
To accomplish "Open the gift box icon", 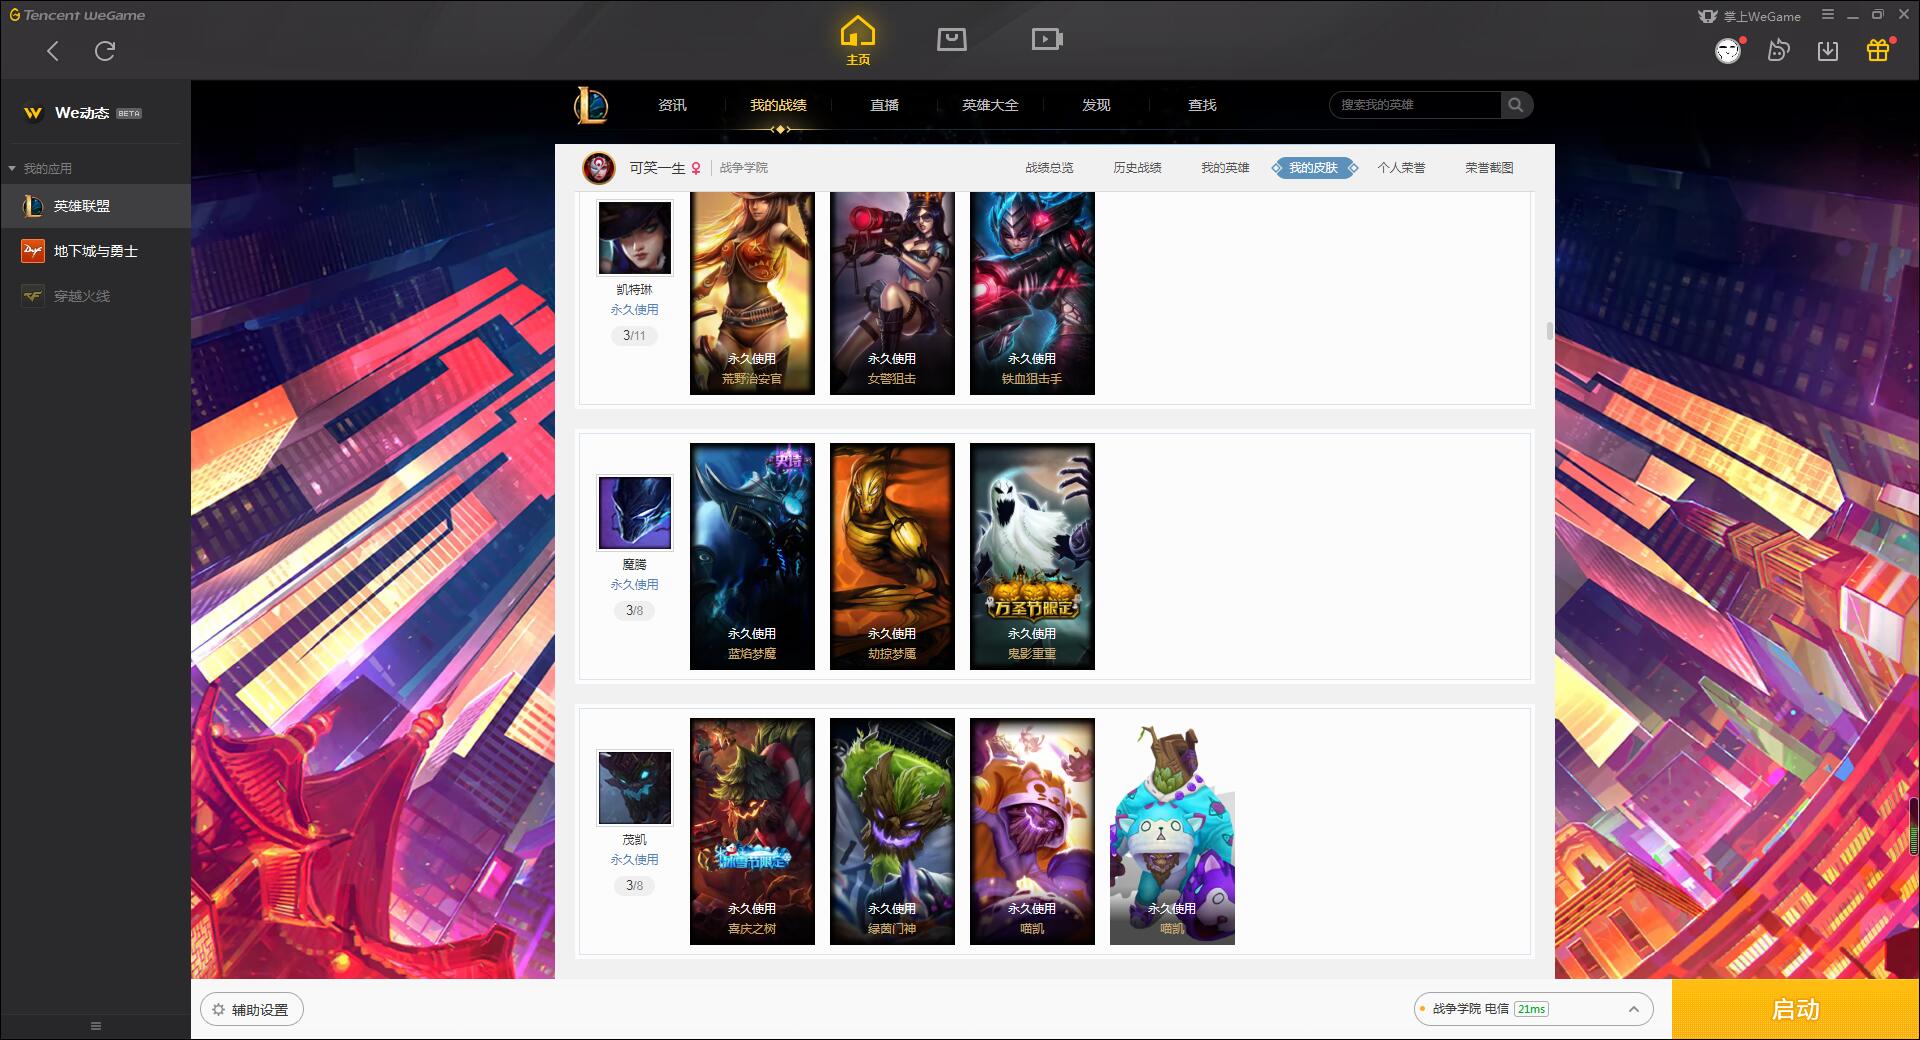I will click(x=1878, y=50).
